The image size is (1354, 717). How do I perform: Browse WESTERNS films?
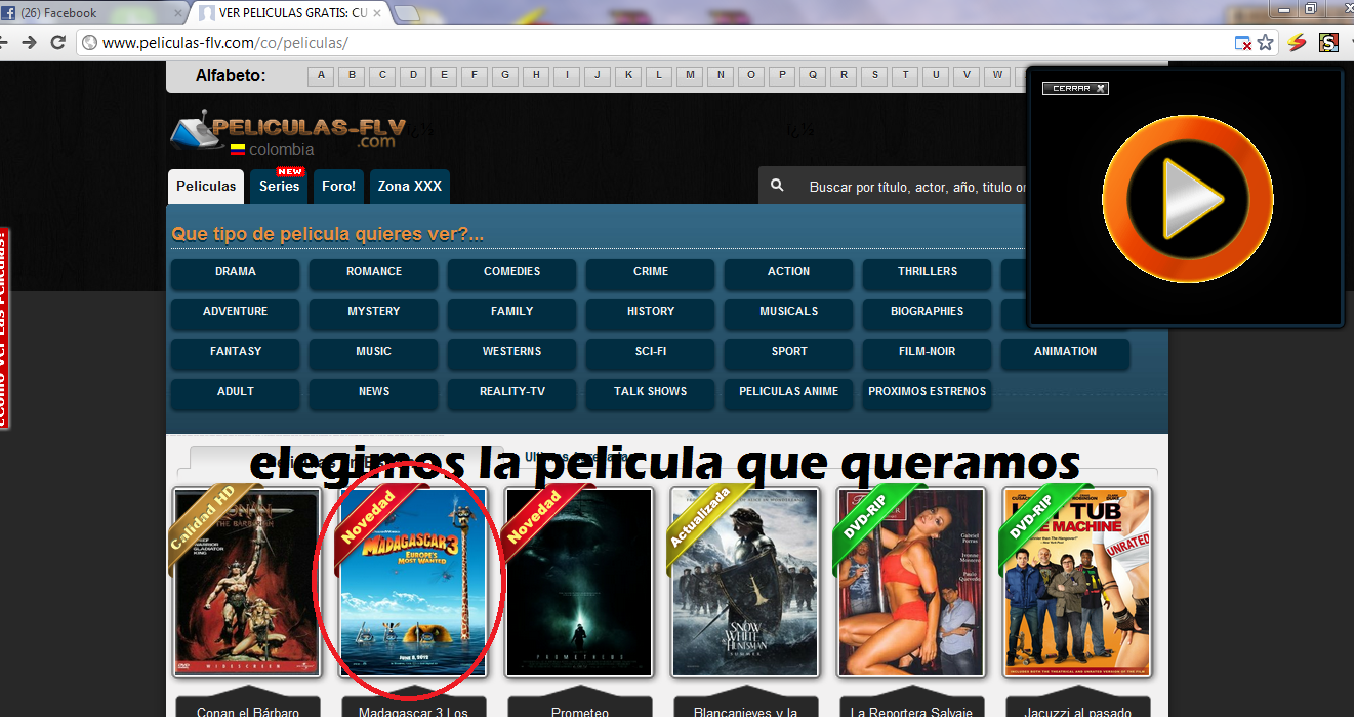click(x=512, y=353)
